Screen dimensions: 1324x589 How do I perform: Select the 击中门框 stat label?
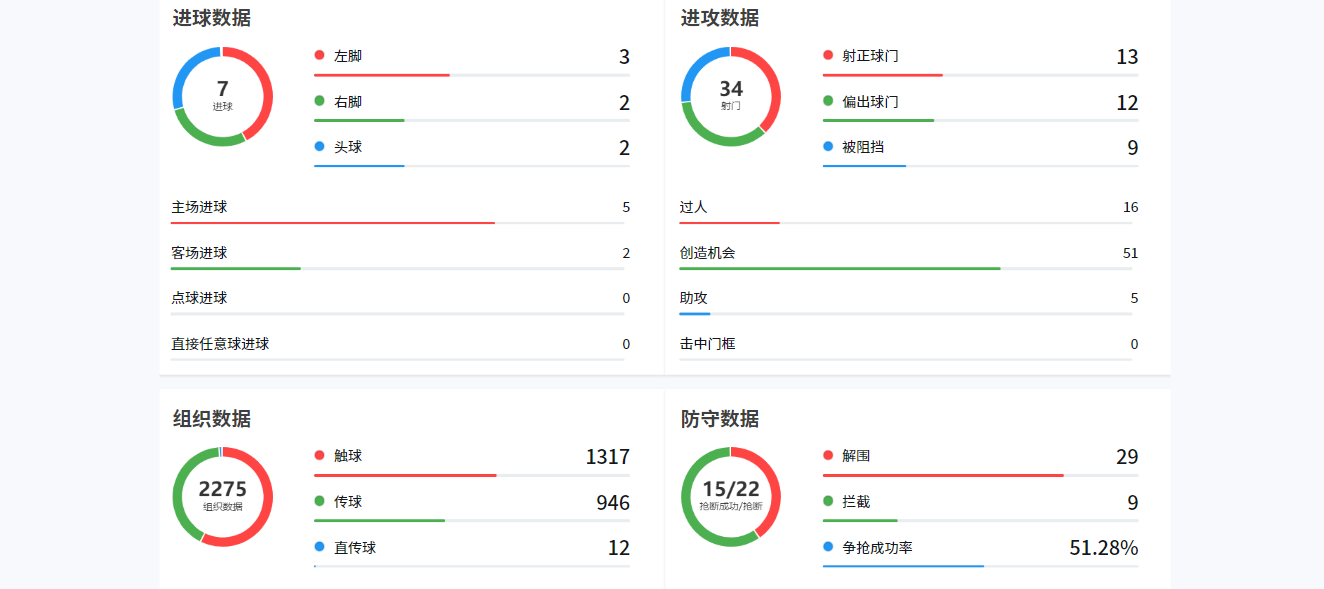click(x=707, y=344)
